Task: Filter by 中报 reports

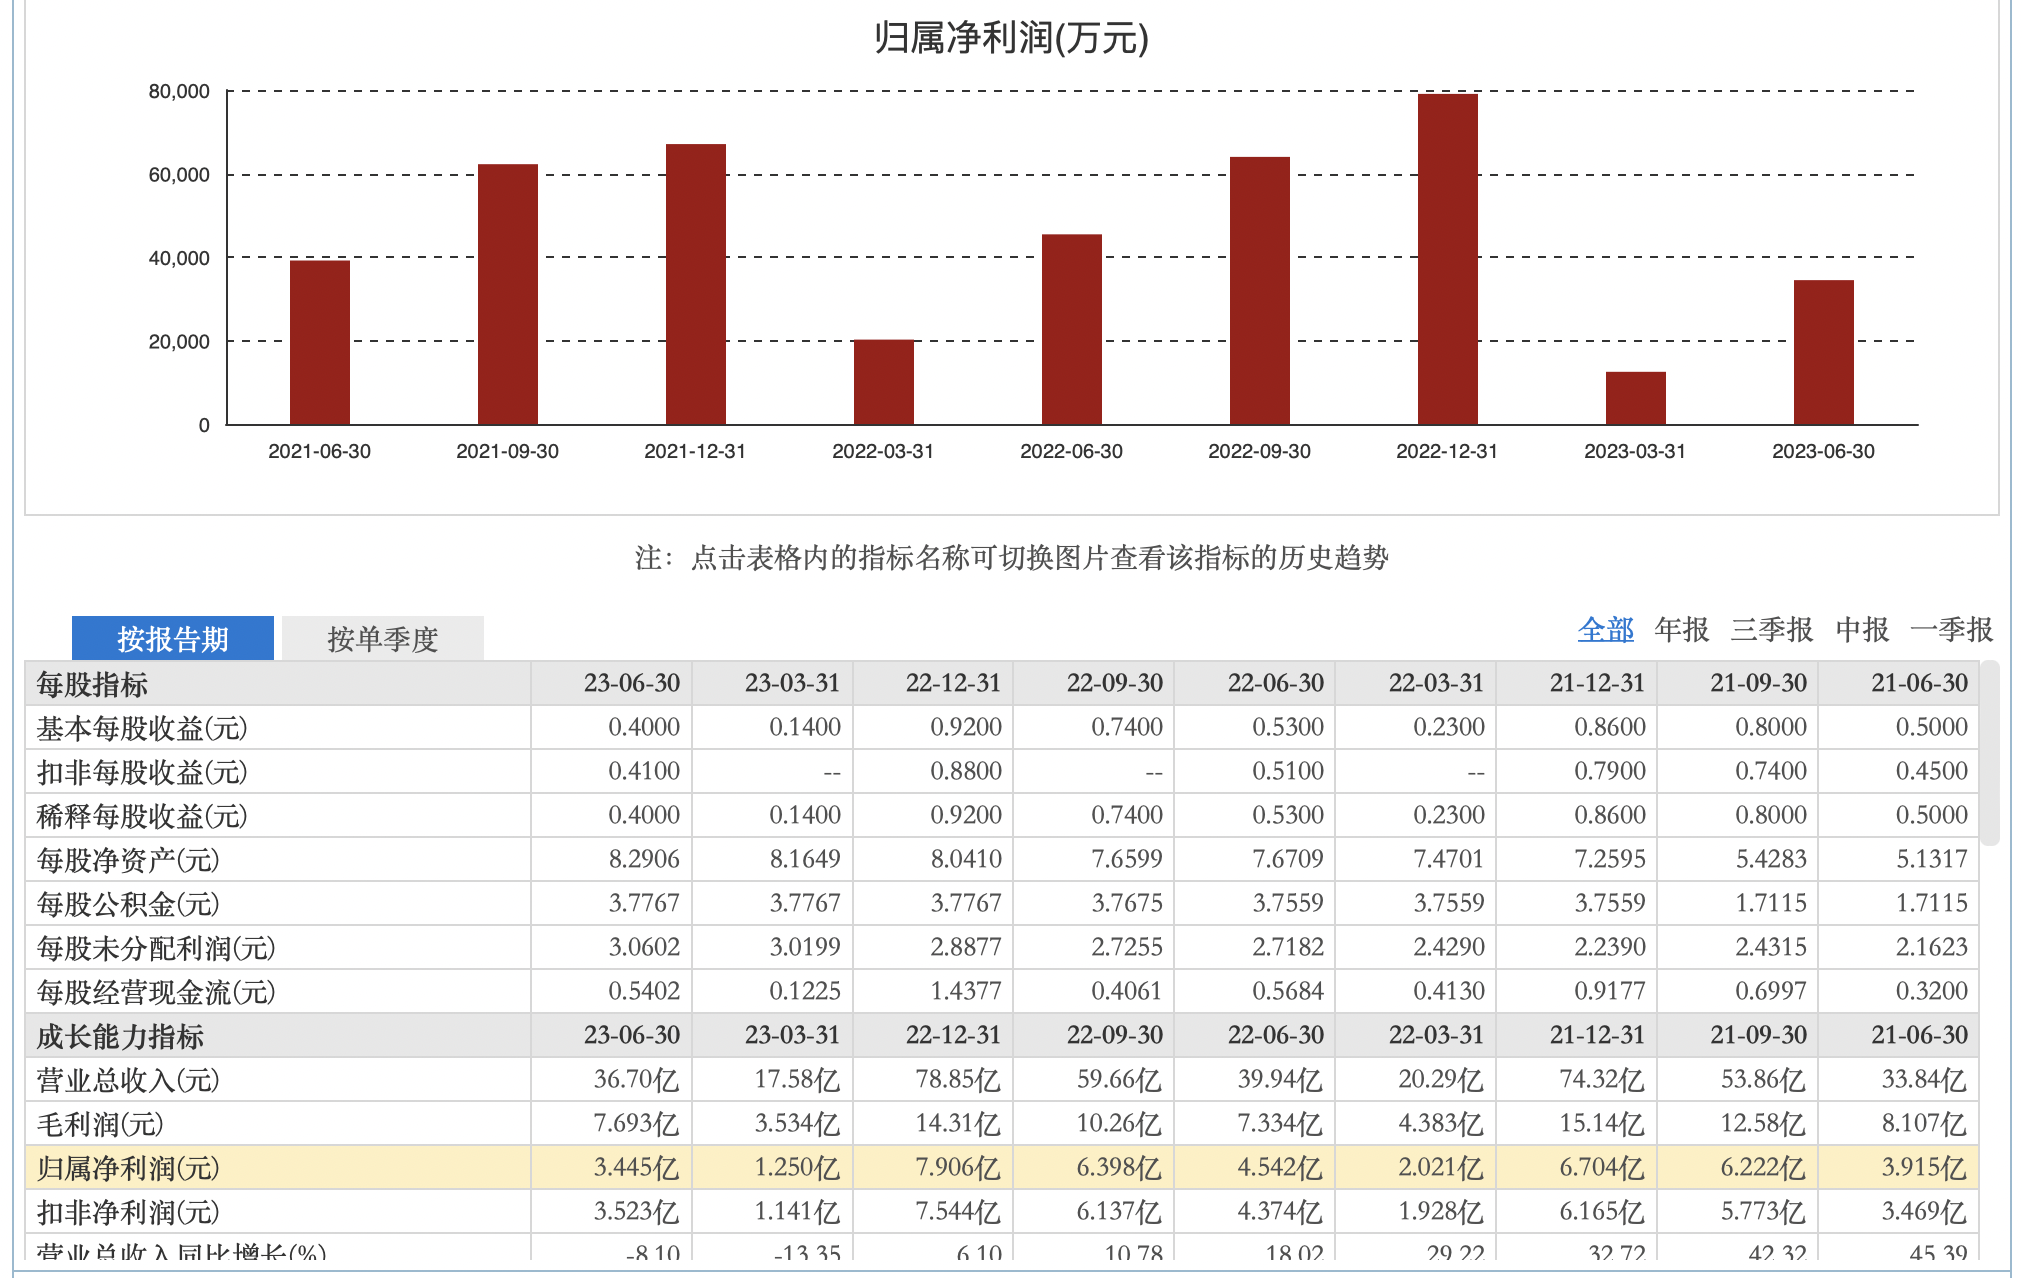Action: (x=1861, y=630)
